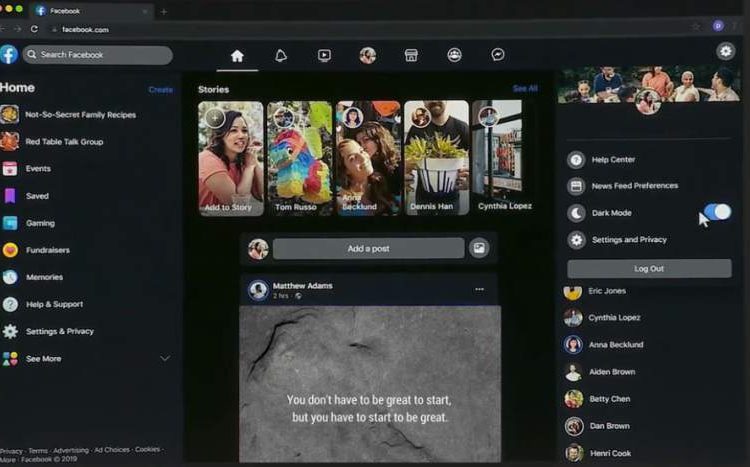Expand See More chevron in sidebar

[165, 358]
